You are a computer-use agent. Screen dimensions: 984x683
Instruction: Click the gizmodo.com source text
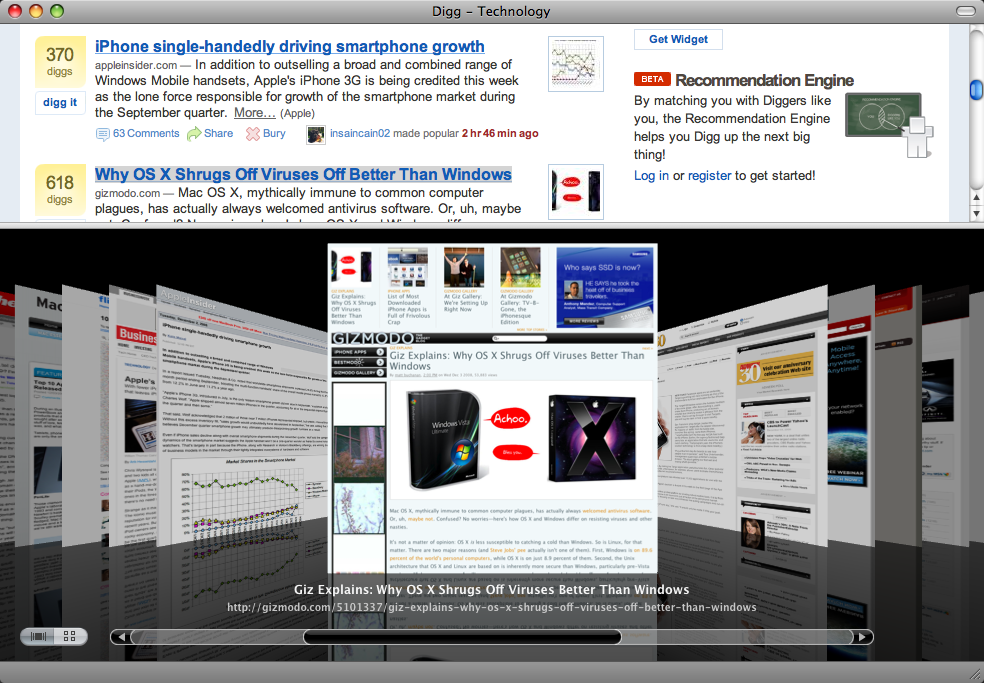click(127, 193)
